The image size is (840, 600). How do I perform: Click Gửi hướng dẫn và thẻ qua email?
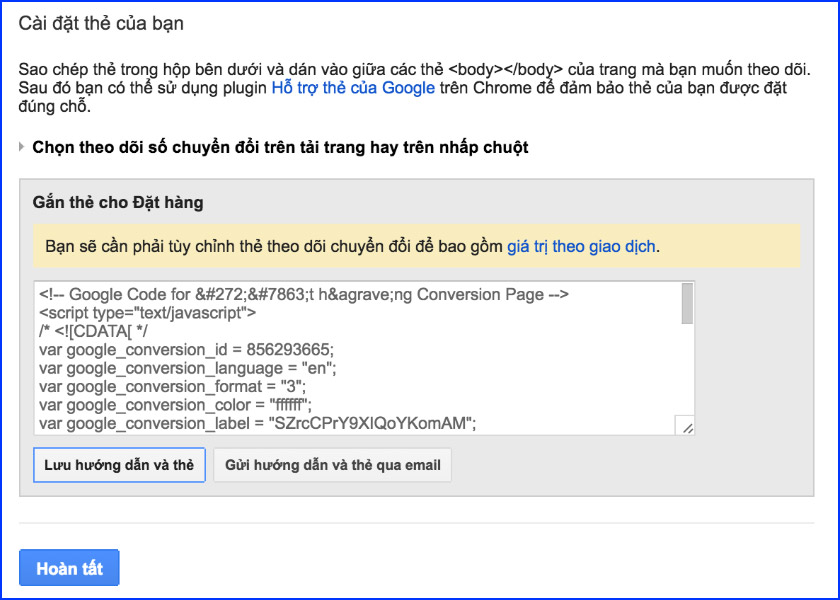coord(332,466)
